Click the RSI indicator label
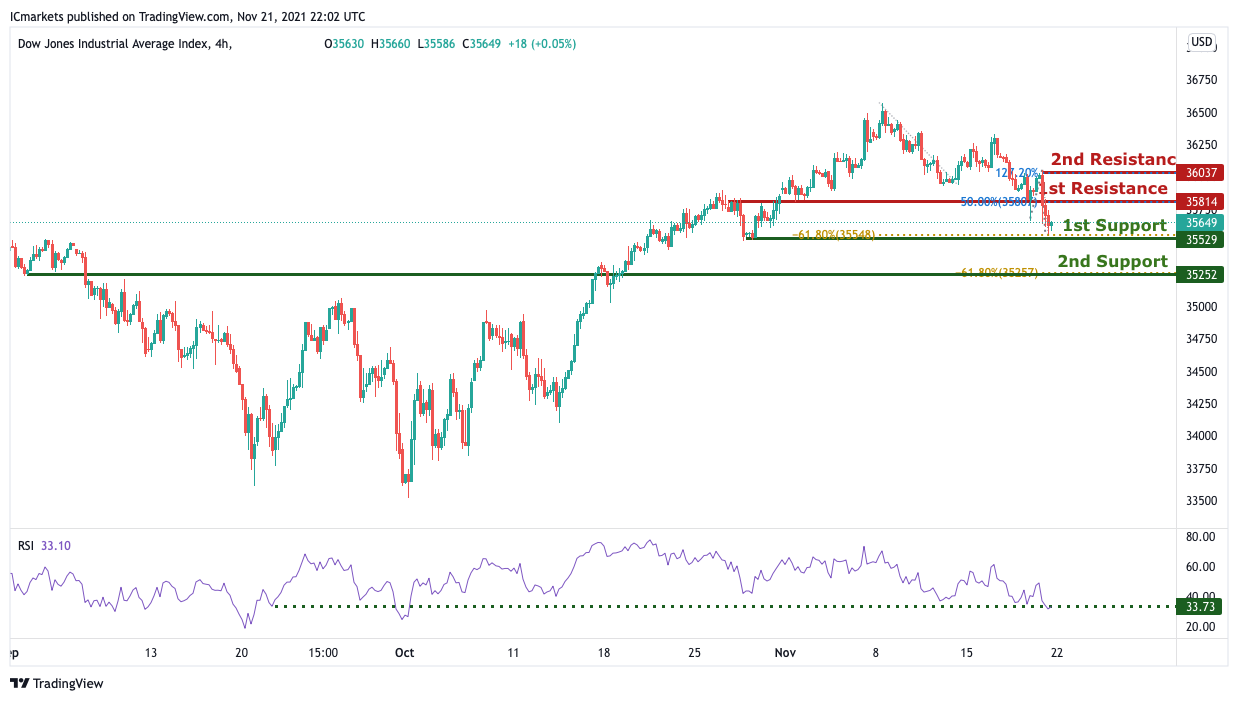Viewport: 1238px width, 701px height. 26,546
